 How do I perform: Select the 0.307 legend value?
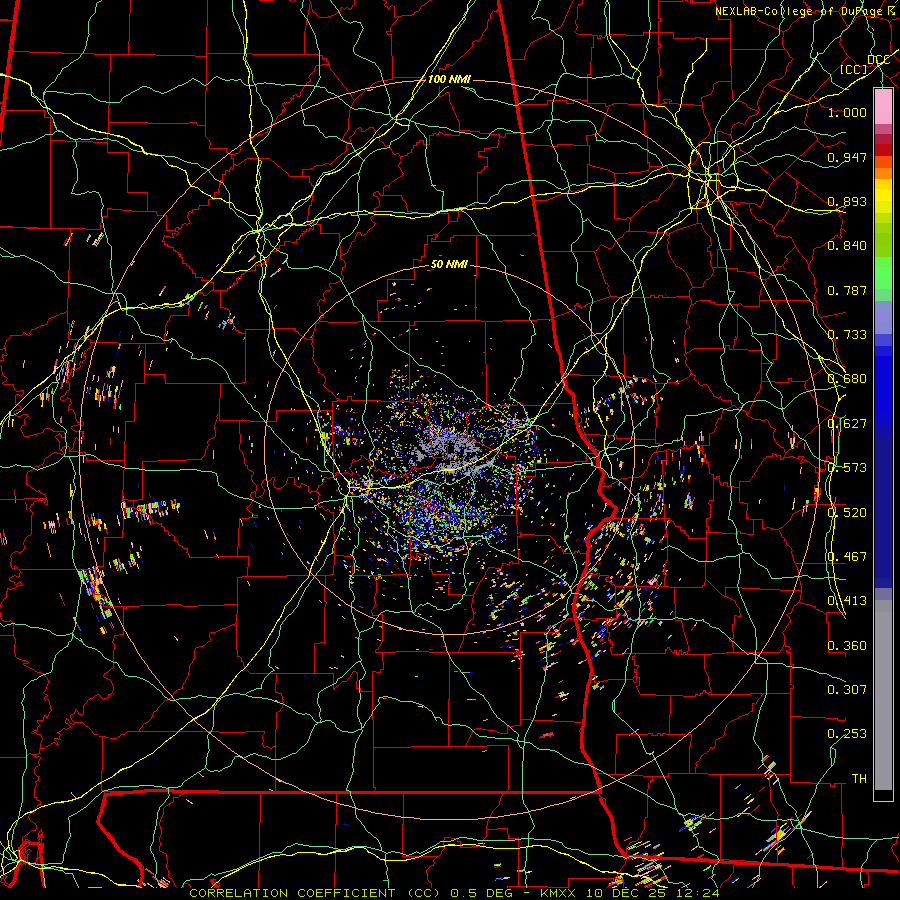pyautogui.click(x=847, y=689)
